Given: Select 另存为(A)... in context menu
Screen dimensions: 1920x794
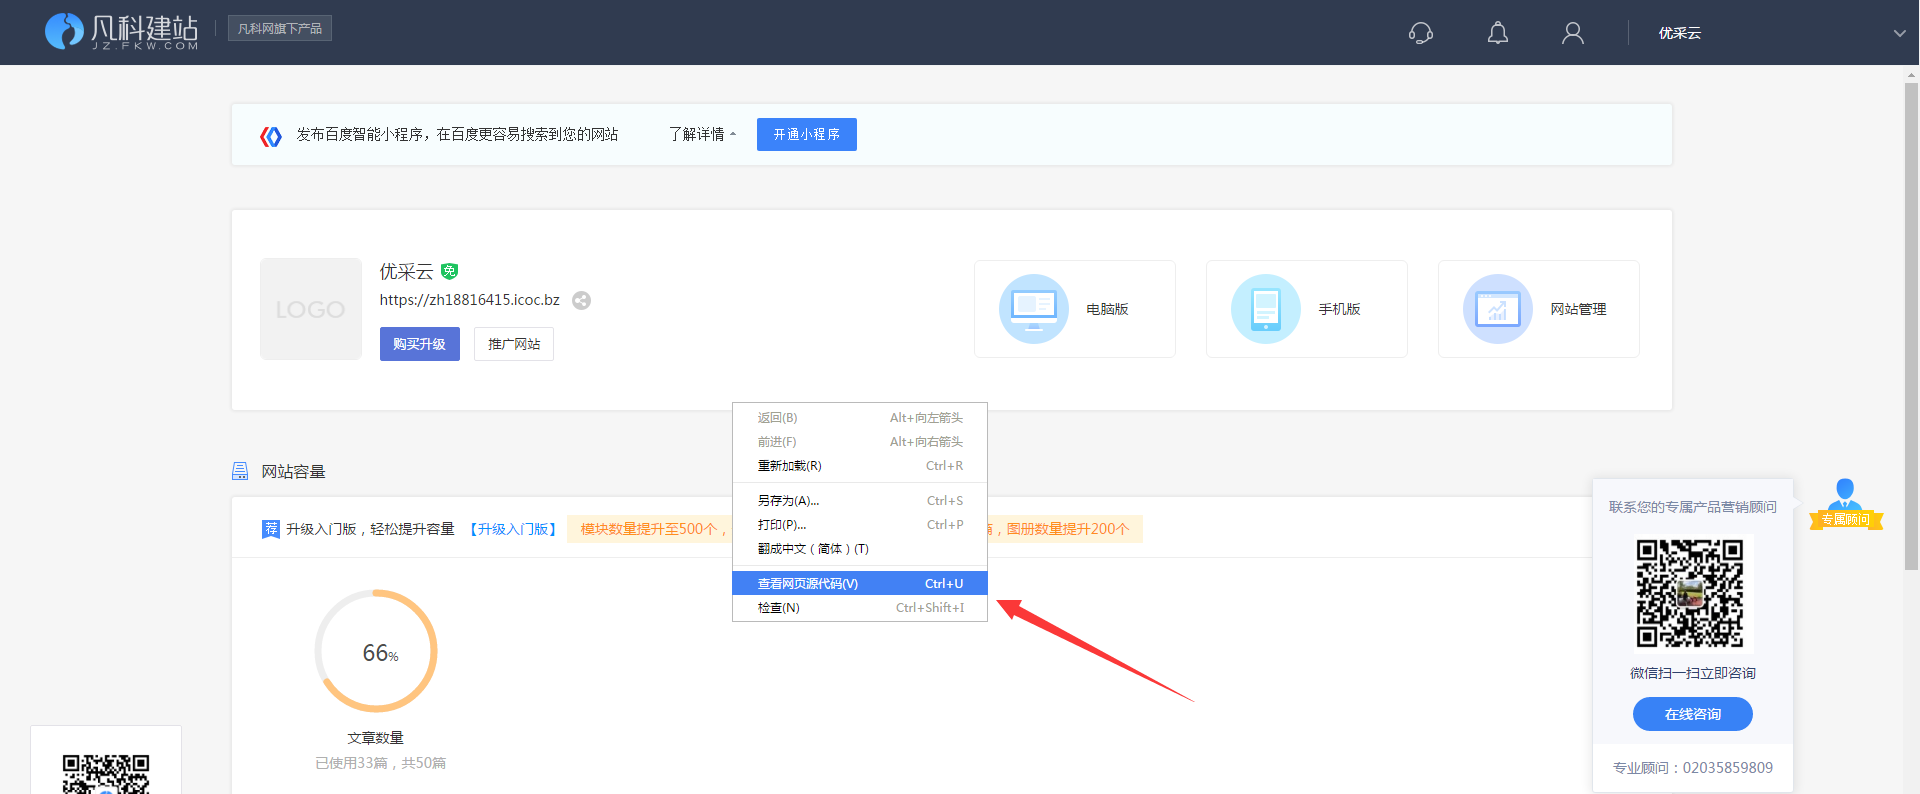Looking at the screenshot, I should (860, 501).
